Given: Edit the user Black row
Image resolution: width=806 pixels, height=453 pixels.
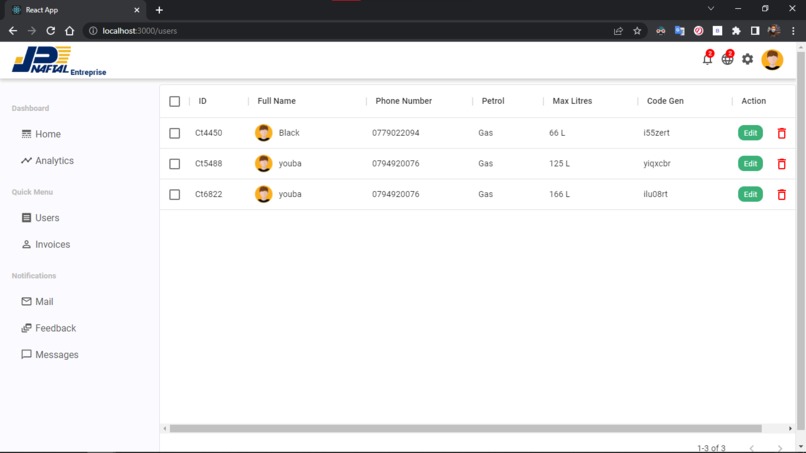Looking at the screenshot, I should tap(750, 133).
